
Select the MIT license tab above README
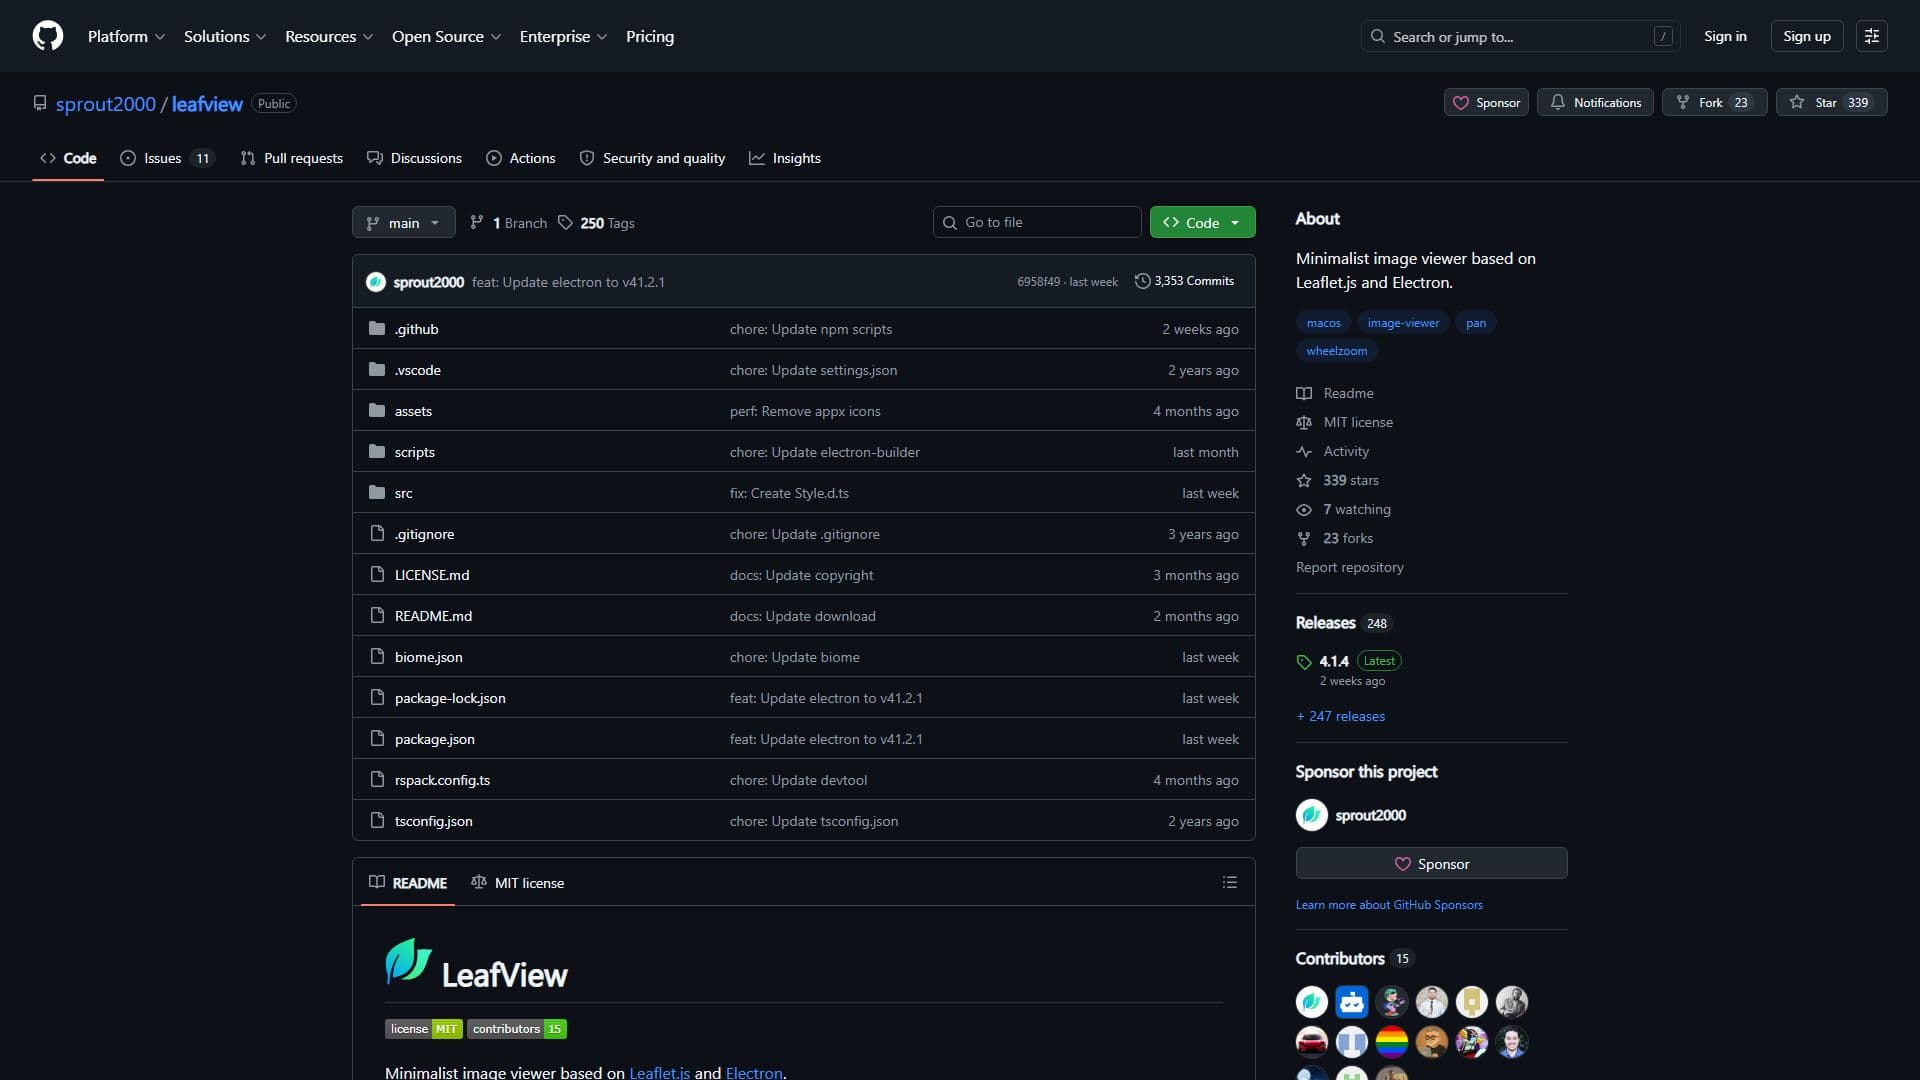518,882
